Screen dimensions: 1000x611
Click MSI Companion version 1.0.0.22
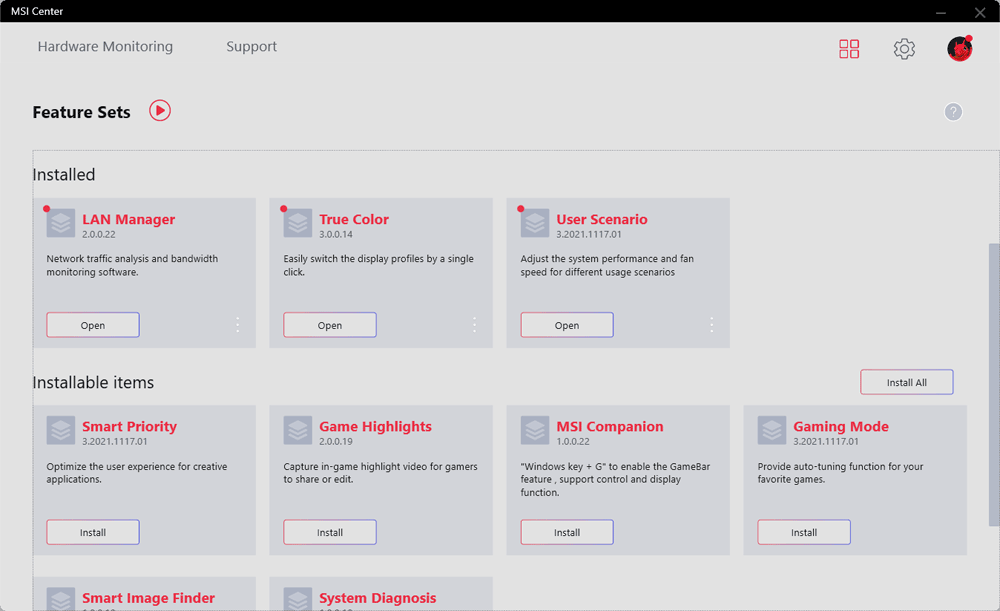pos(573,441)
